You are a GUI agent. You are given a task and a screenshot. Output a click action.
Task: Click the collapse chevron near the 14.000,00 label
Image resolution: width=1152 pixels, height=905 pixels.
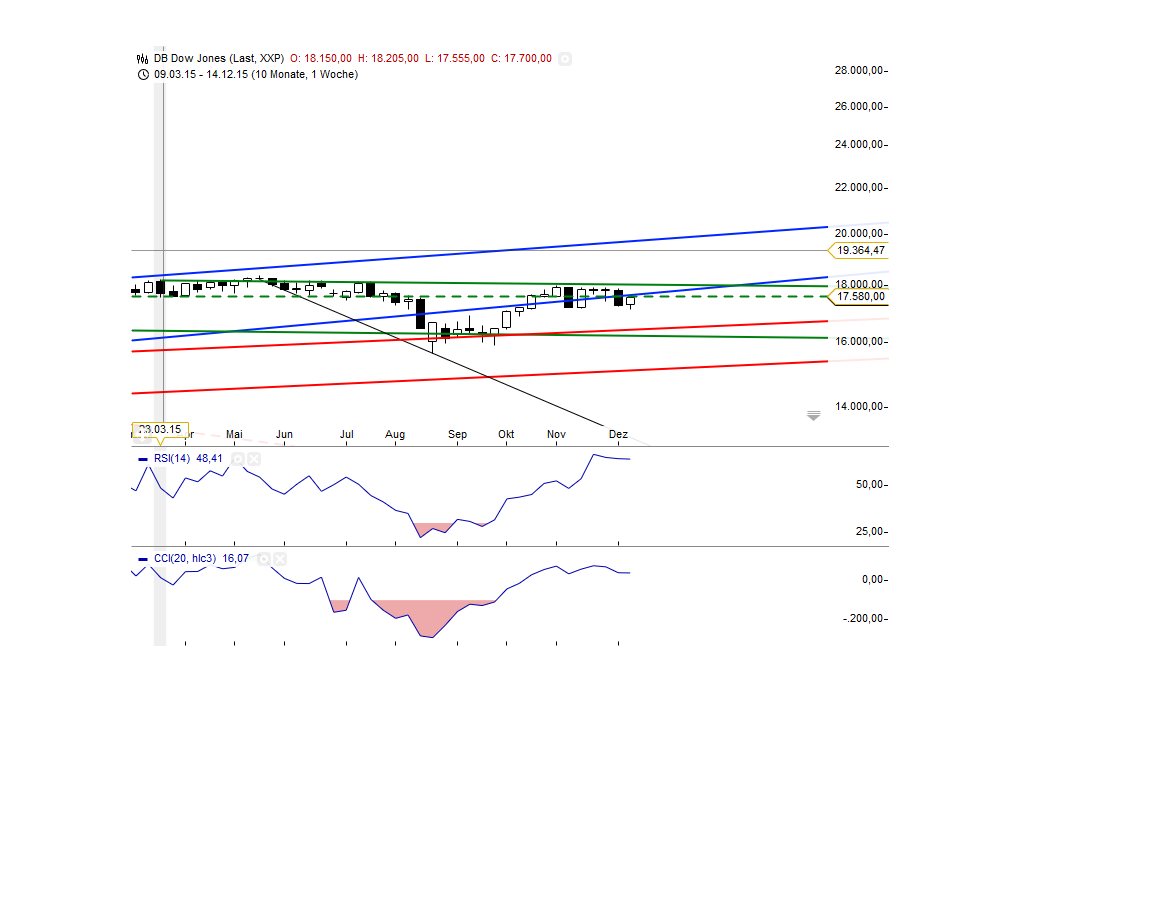[813, 416]
